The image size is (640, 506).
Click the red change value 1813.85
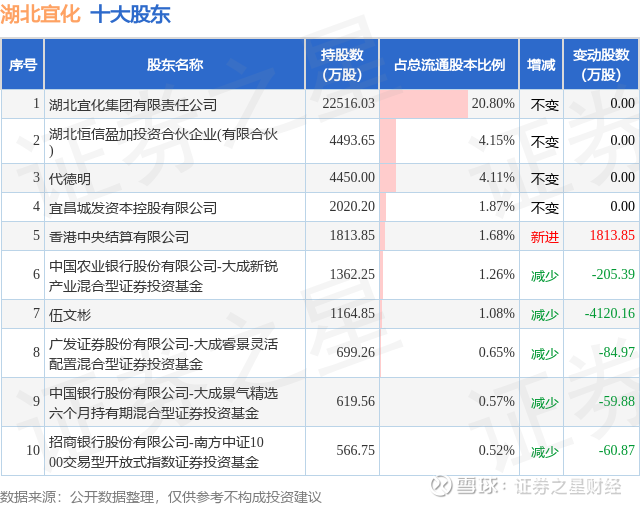(612, 235)
